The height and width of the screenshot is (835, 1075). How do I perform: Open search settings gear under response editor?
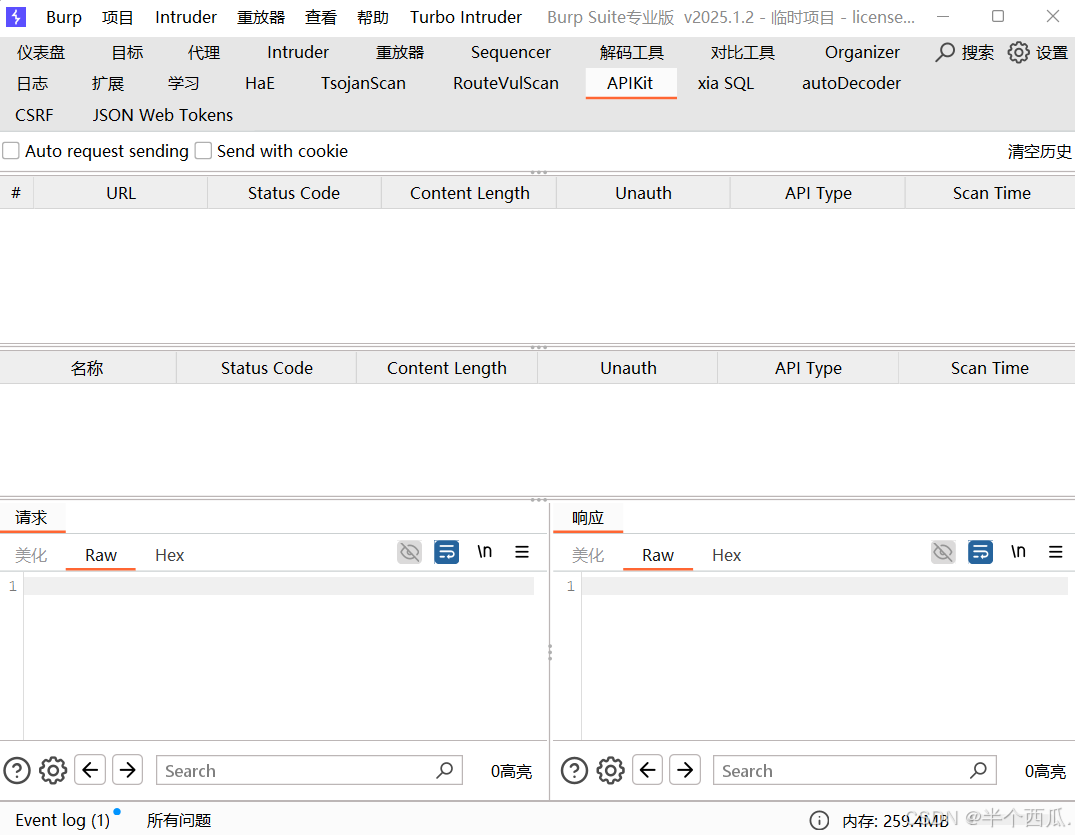click(610, 771)
